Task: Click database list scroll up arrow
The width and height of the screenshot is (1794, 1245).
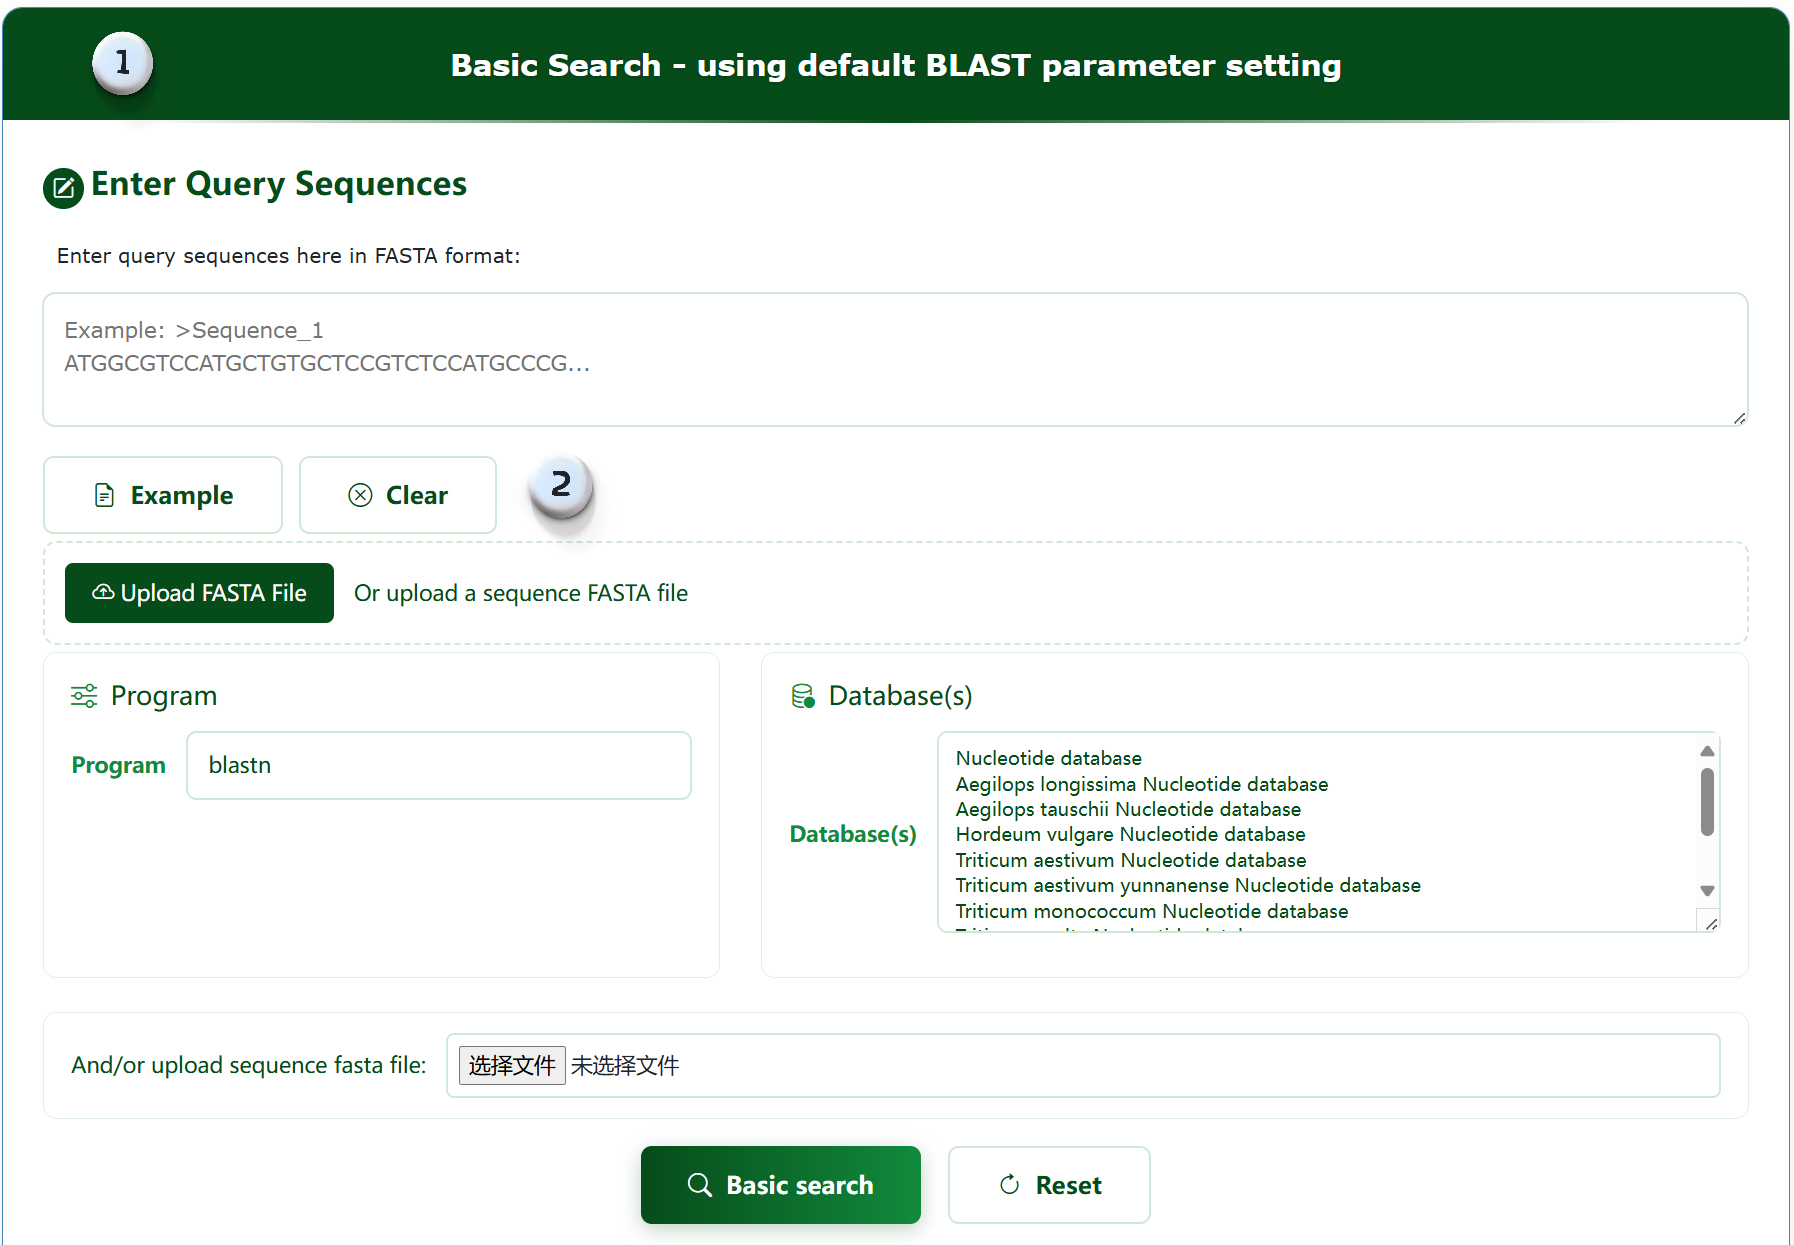Action: pyautogui.click(x=1707, y=751)
